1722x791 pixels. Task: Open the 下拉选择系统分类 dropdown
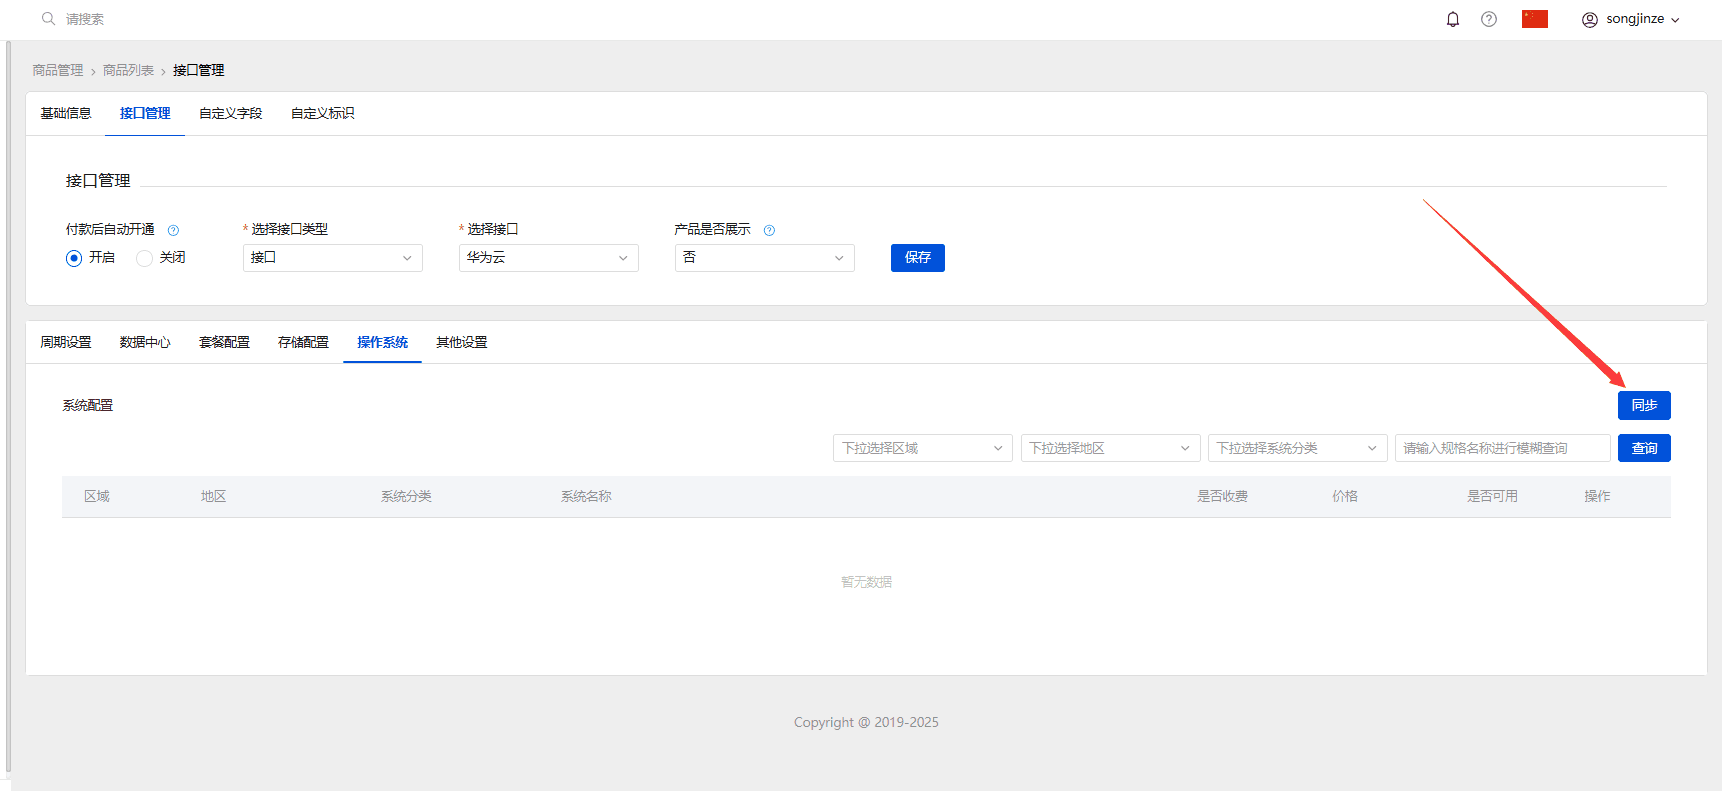(x=1297, y=448)
